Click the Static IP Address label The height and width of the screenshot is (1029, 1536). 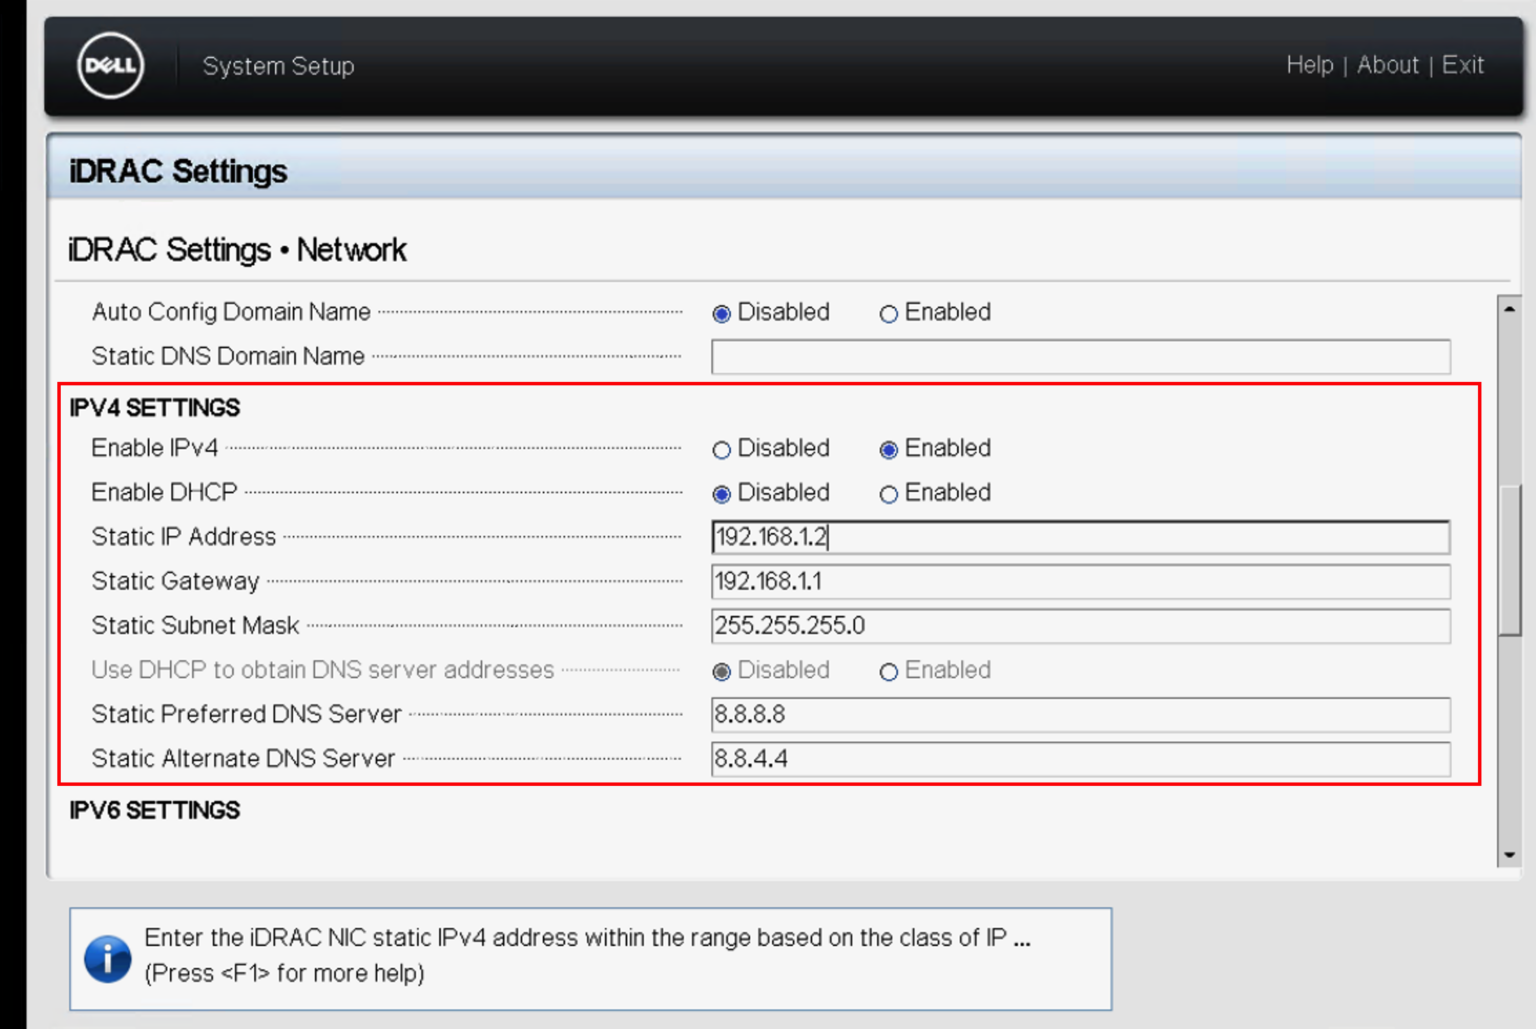[x=184, y=537]
